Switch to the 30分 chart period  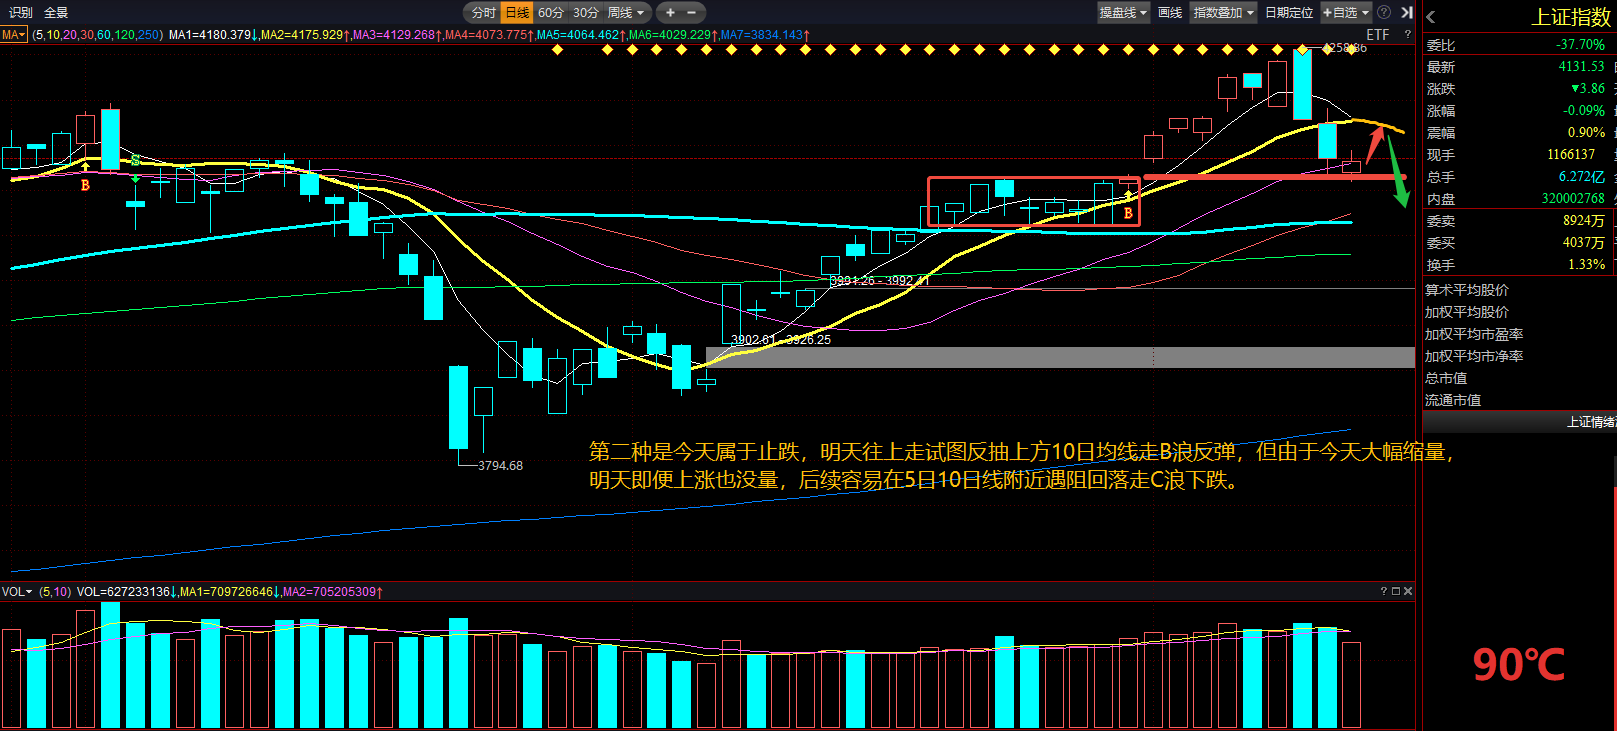point(586,12)
